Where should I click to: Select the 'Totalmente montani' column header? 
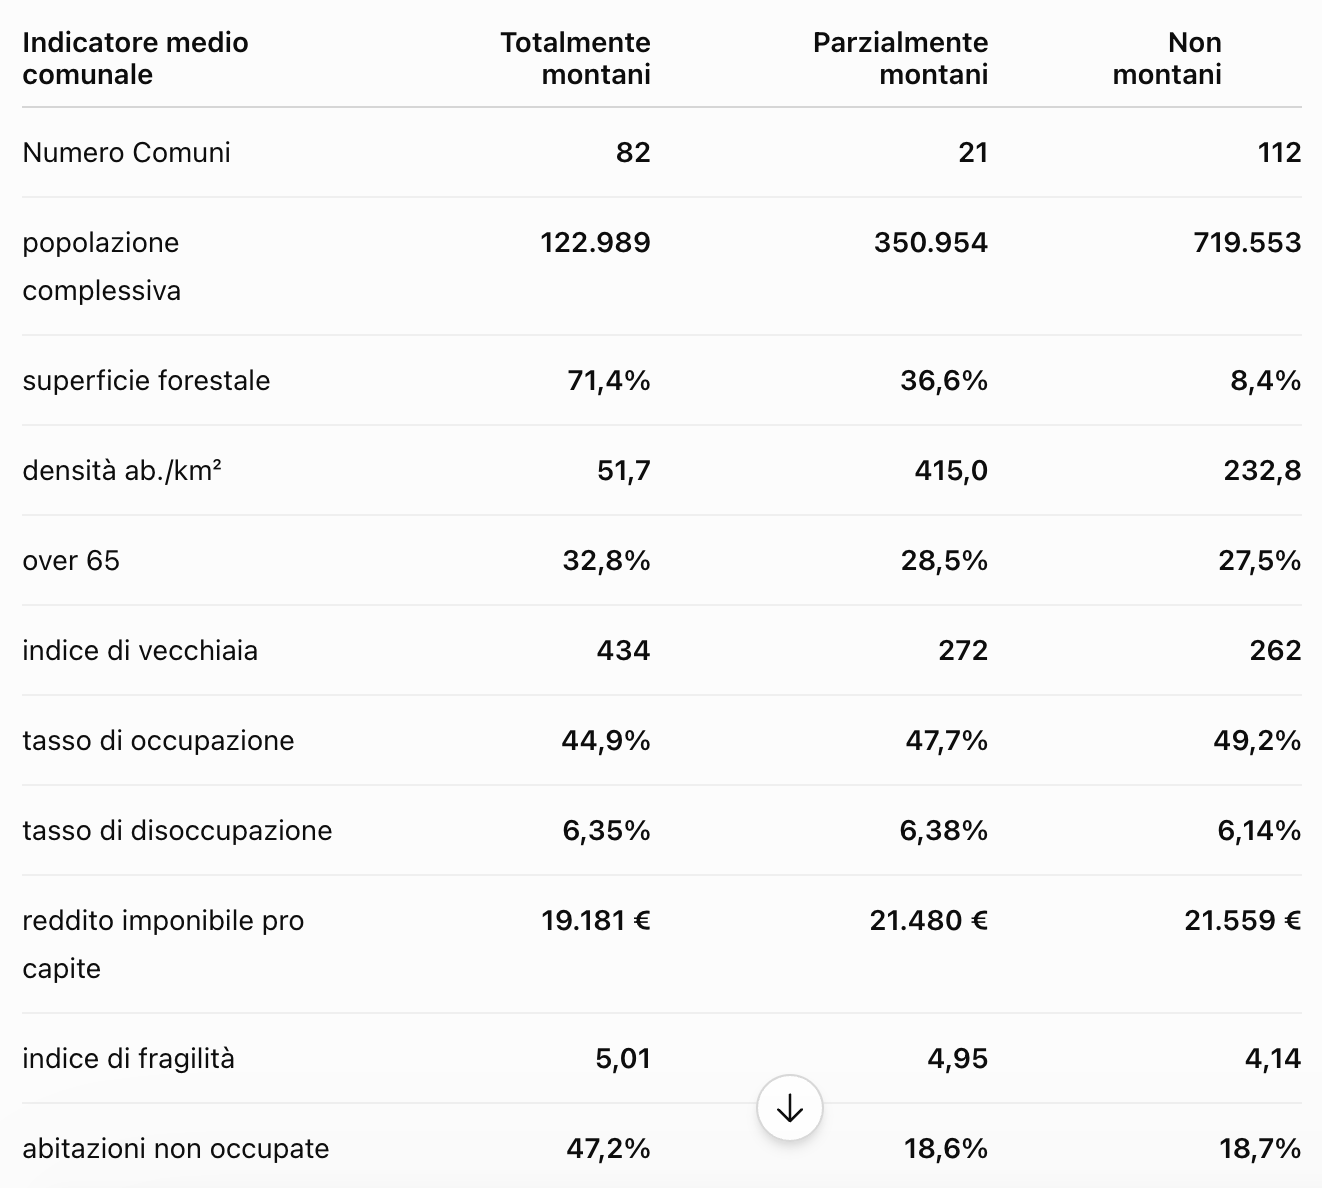[x=575, y=58]
